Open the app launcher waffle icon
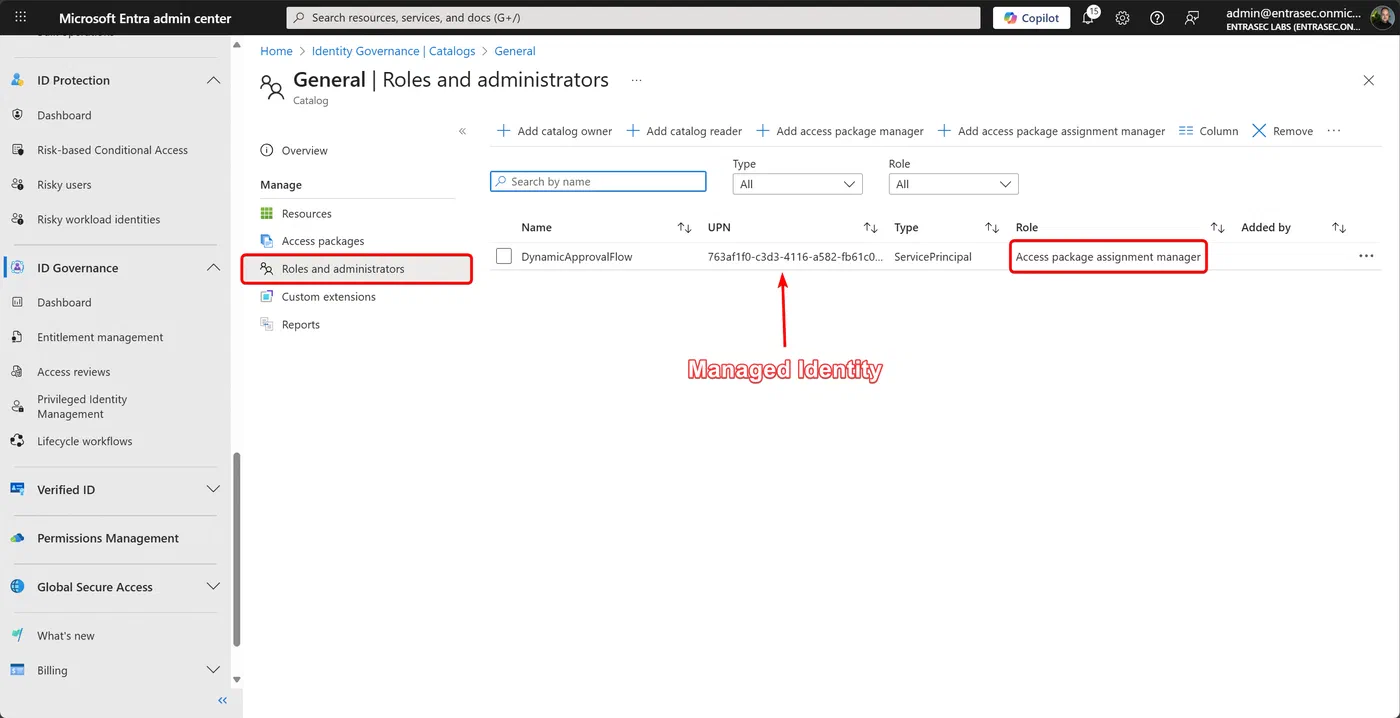This screenshot has height=718, width=1400. (20, 18)
